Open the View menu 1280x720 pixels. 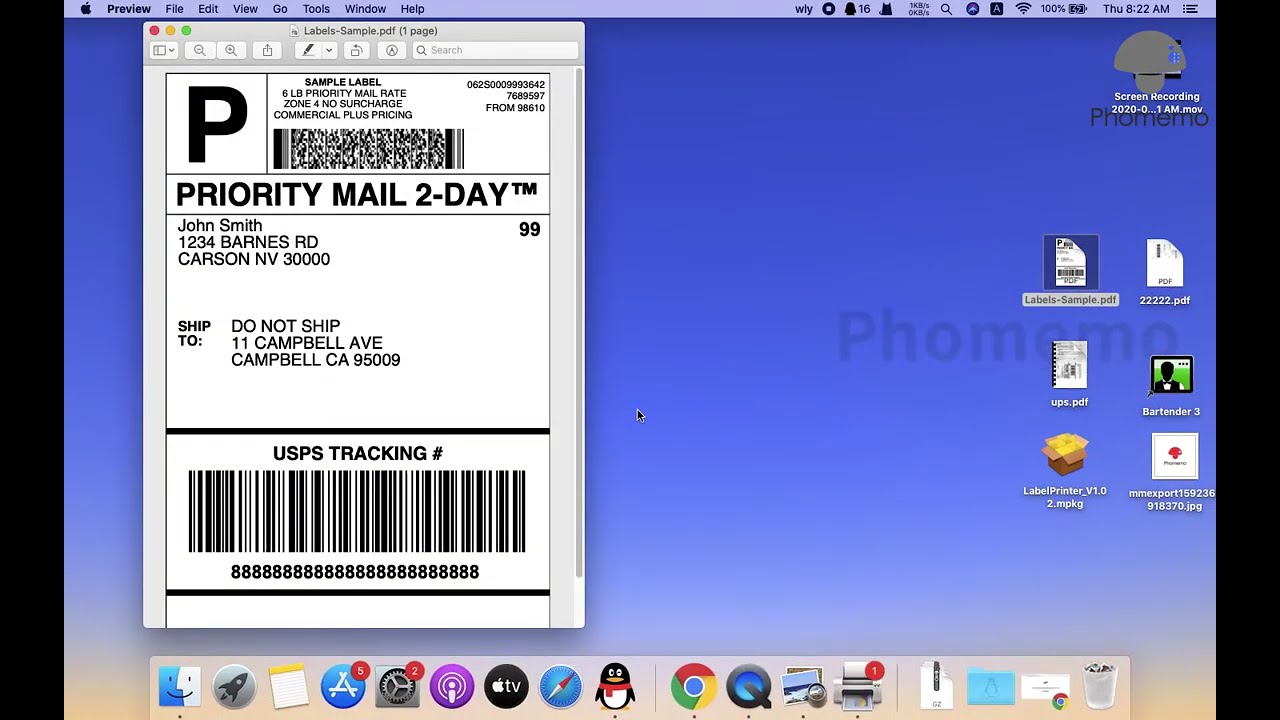point(245,9)
